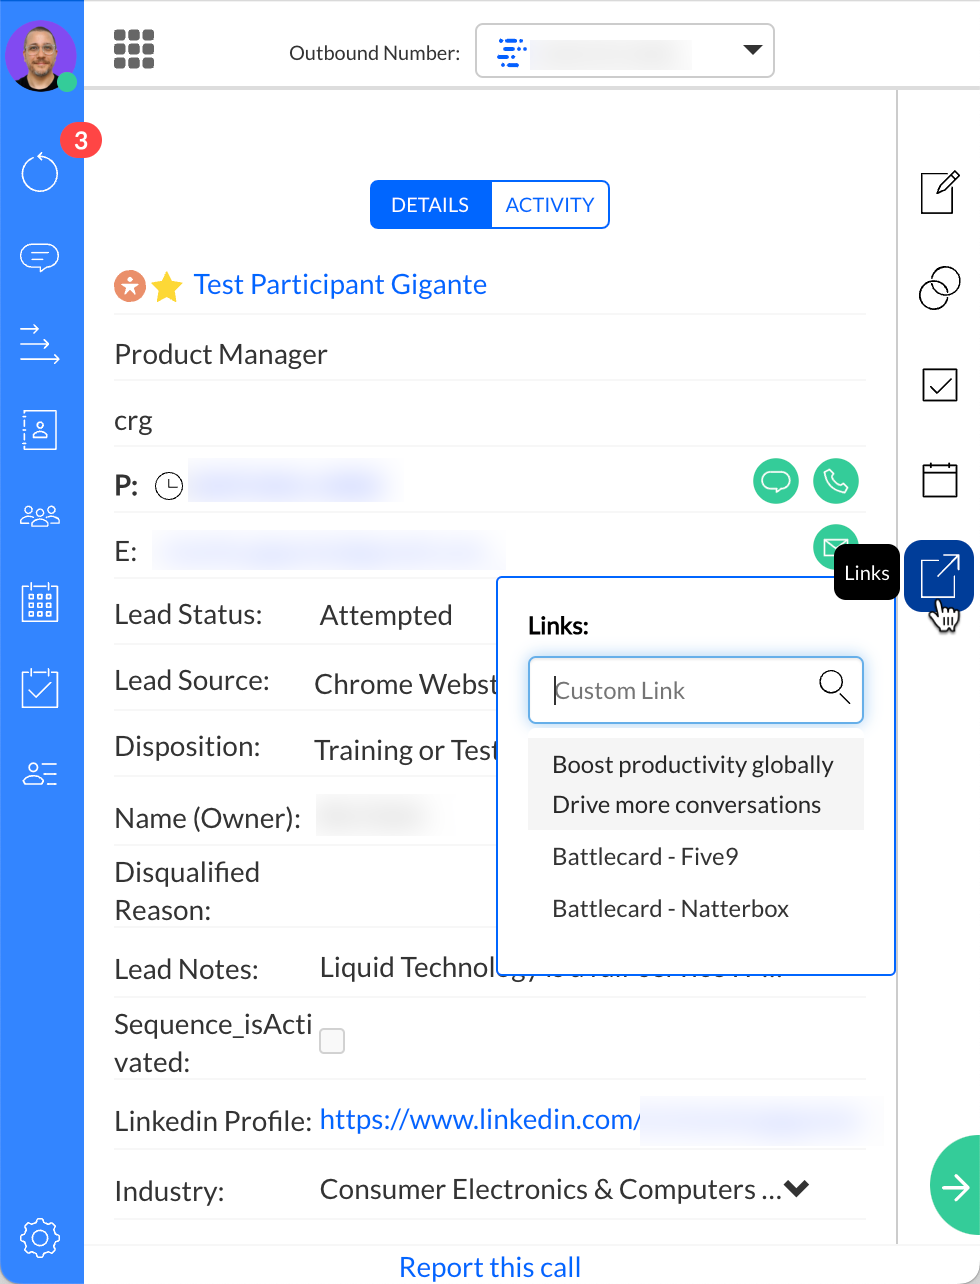Click Report this call link
The width and height of the screenshot is (980, 1284).
(490, 1267)
